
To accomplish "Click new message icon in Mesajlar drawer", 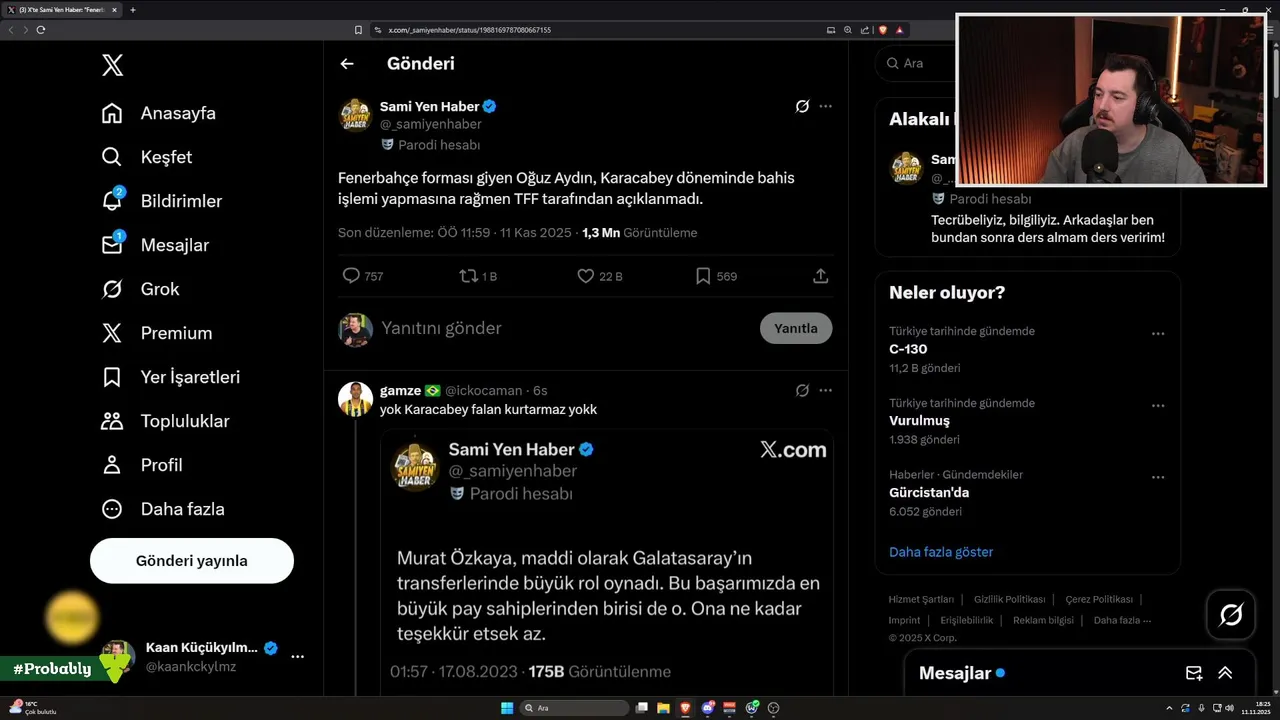I will coord(1193,673).
